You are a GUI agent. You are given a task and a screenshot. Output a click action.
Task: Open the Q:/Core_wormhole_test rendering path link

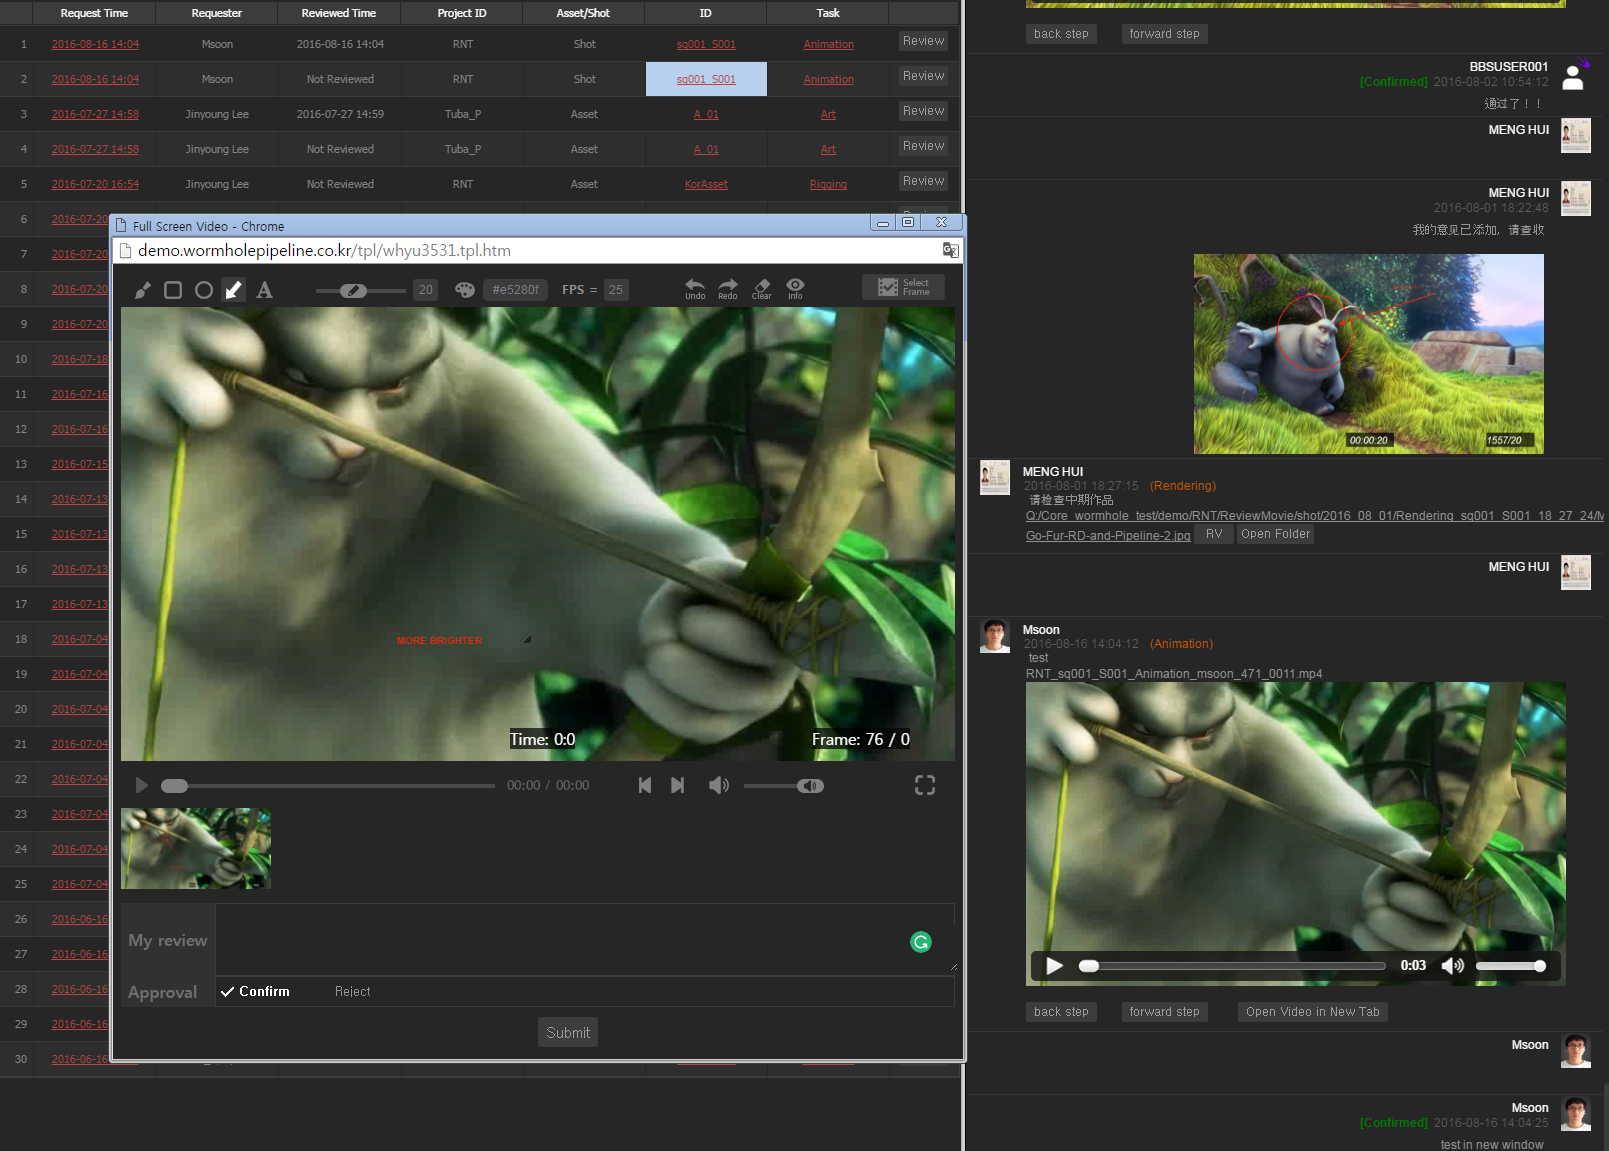tap(1314, 516)
